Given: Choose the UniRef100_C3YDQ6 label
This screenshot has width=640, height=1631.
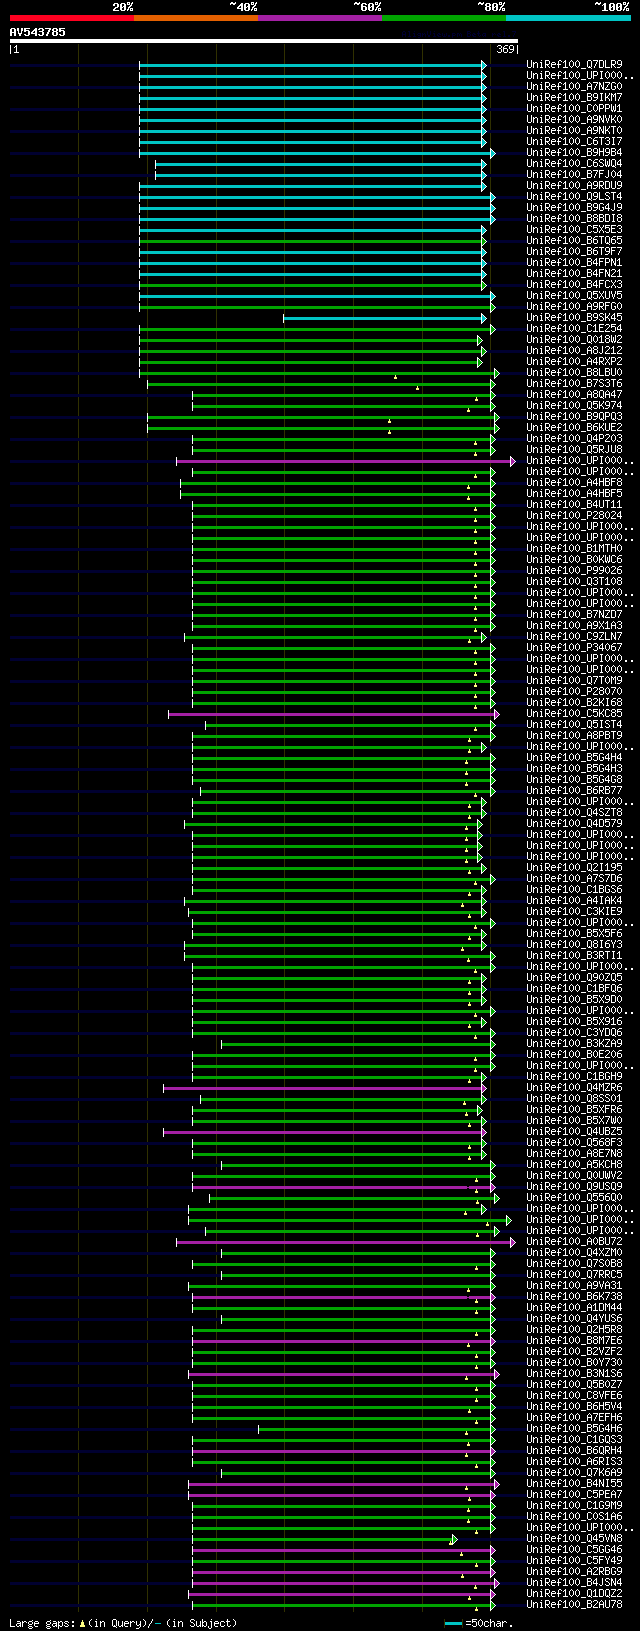Looking at the screenshot, I should pos(574,1033).
